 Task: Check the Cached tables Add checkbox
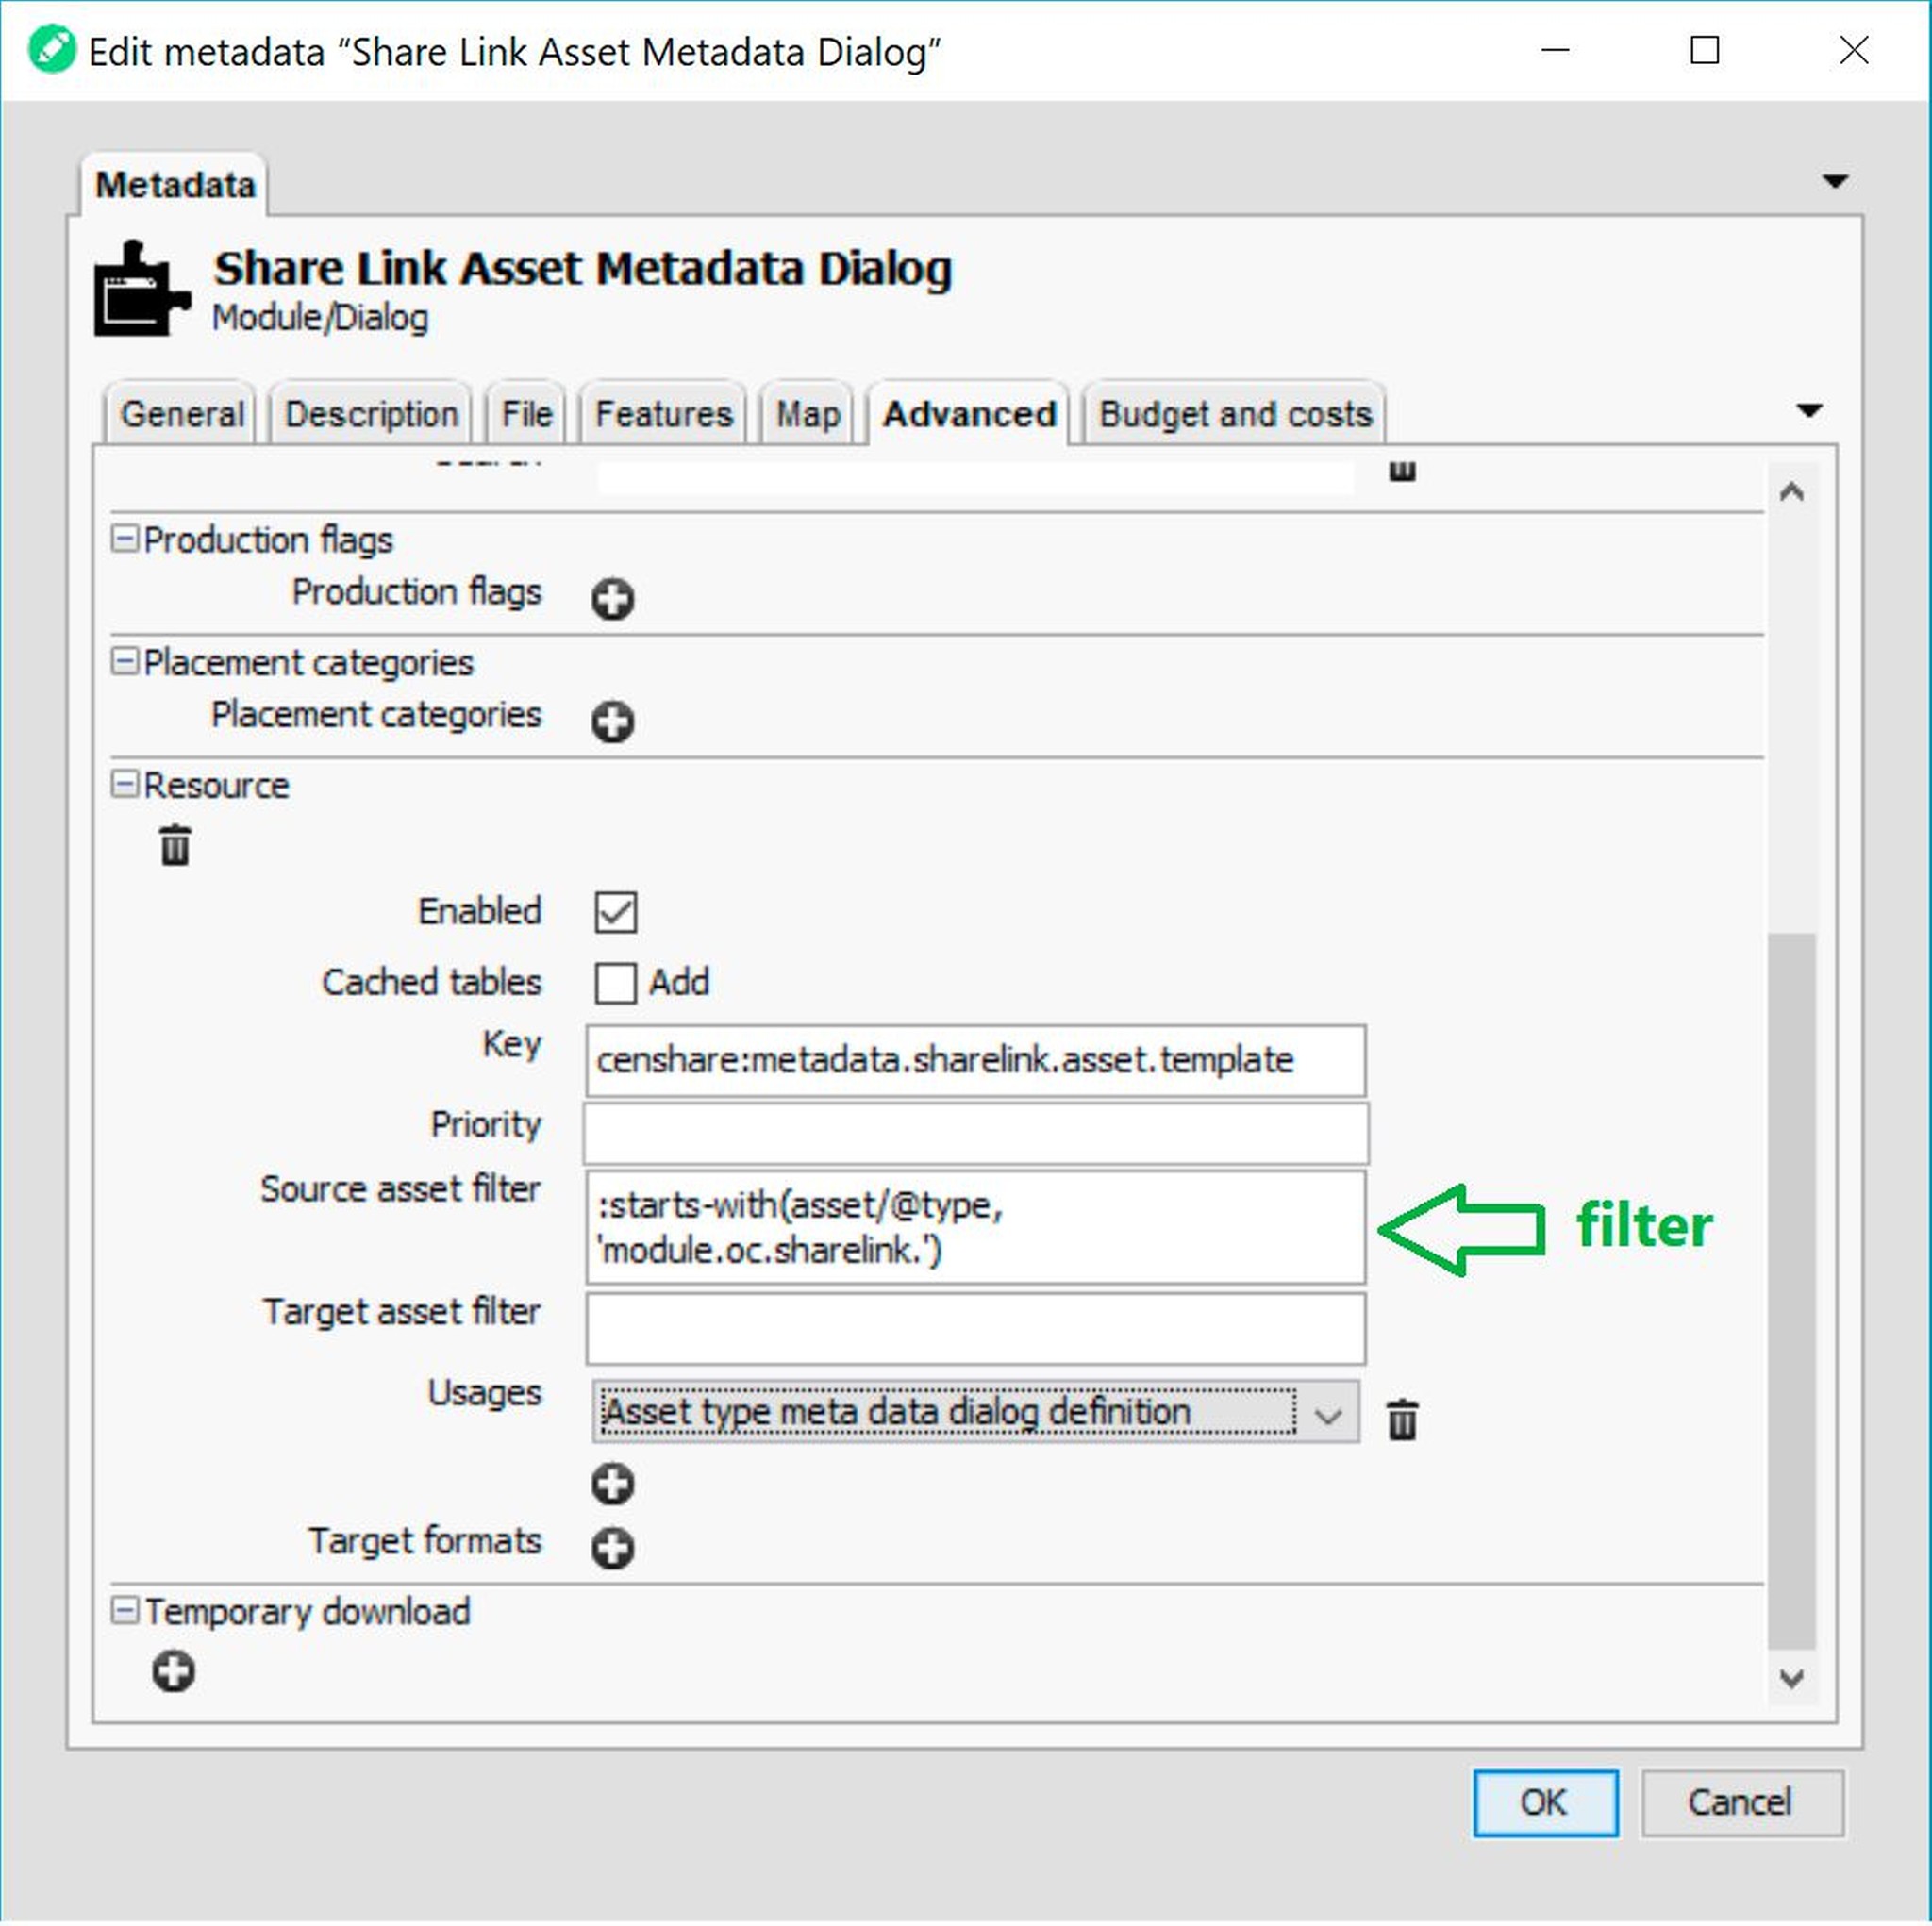click(x=615, y=983)
